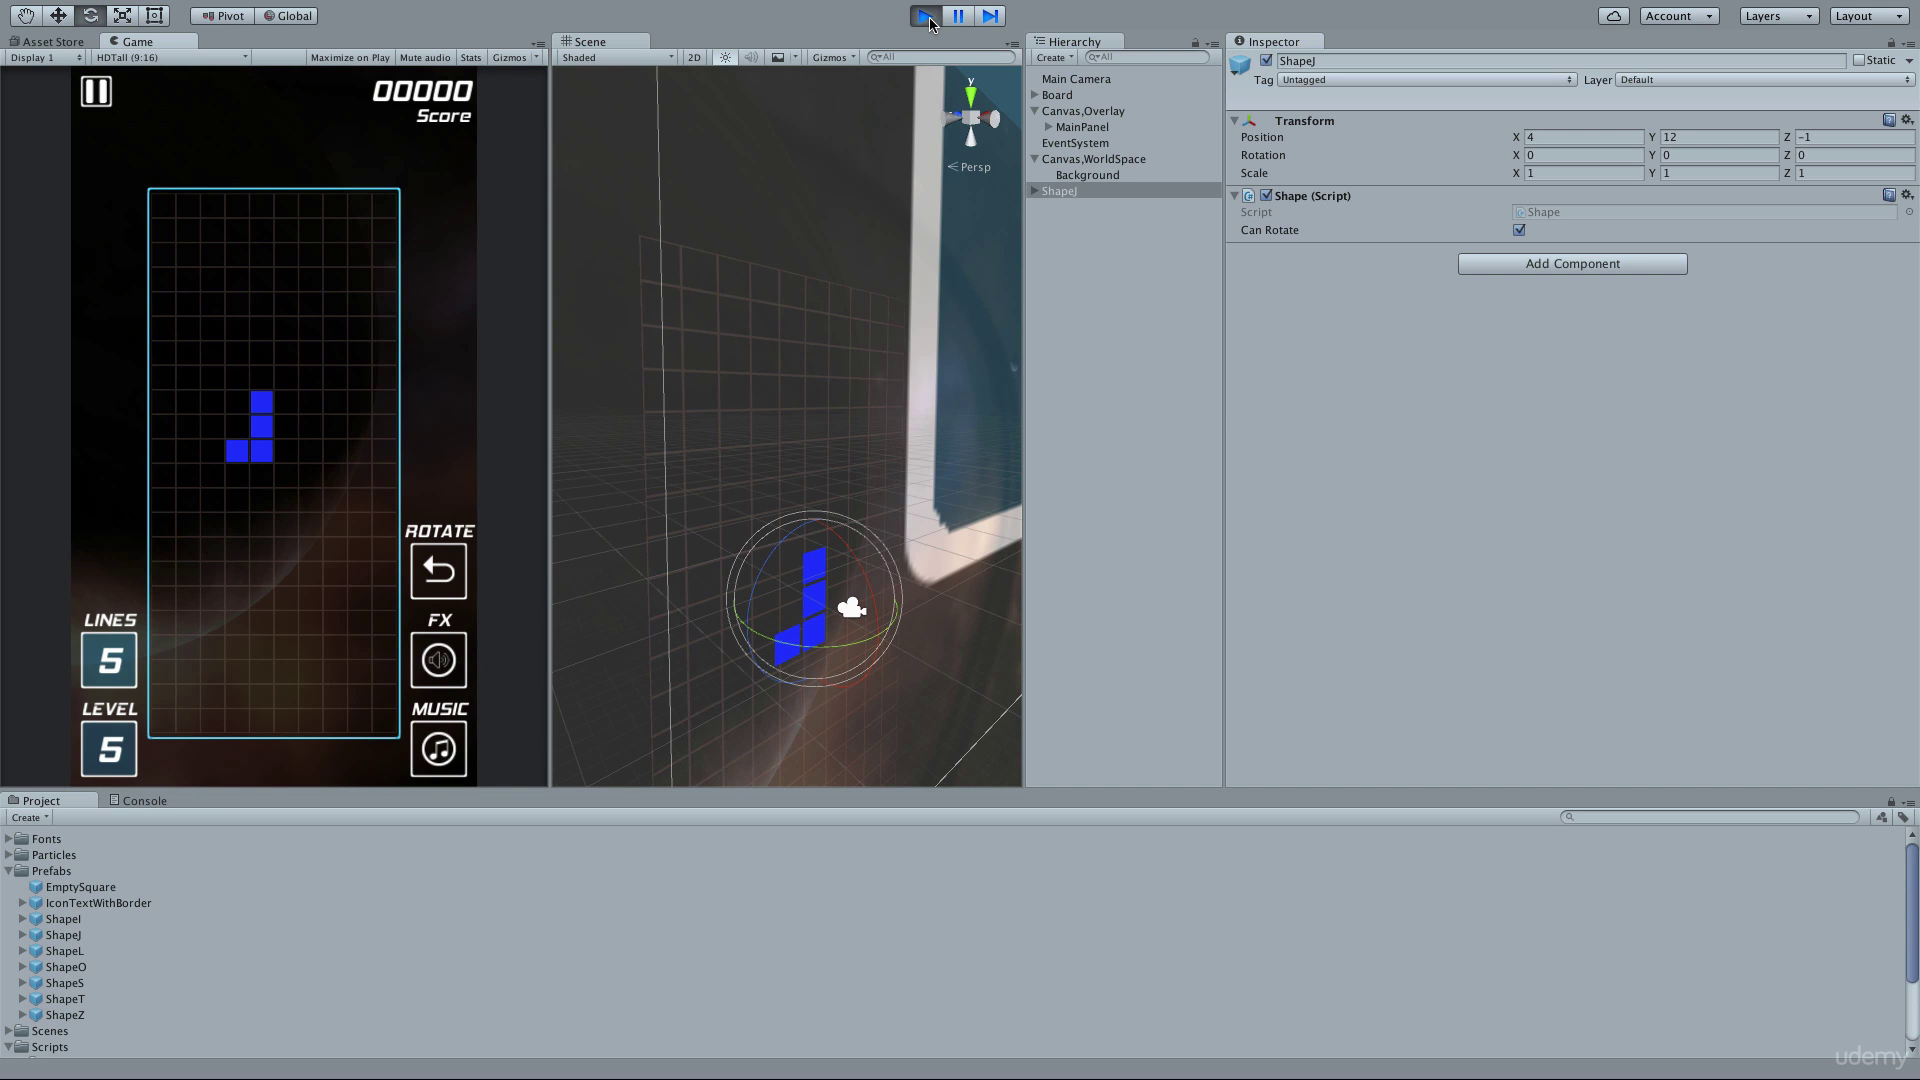Toggle the FX sound icon in game
Image resolution: width=1920 pixels, height=1080 pixels.
click(x=438, y=660)
